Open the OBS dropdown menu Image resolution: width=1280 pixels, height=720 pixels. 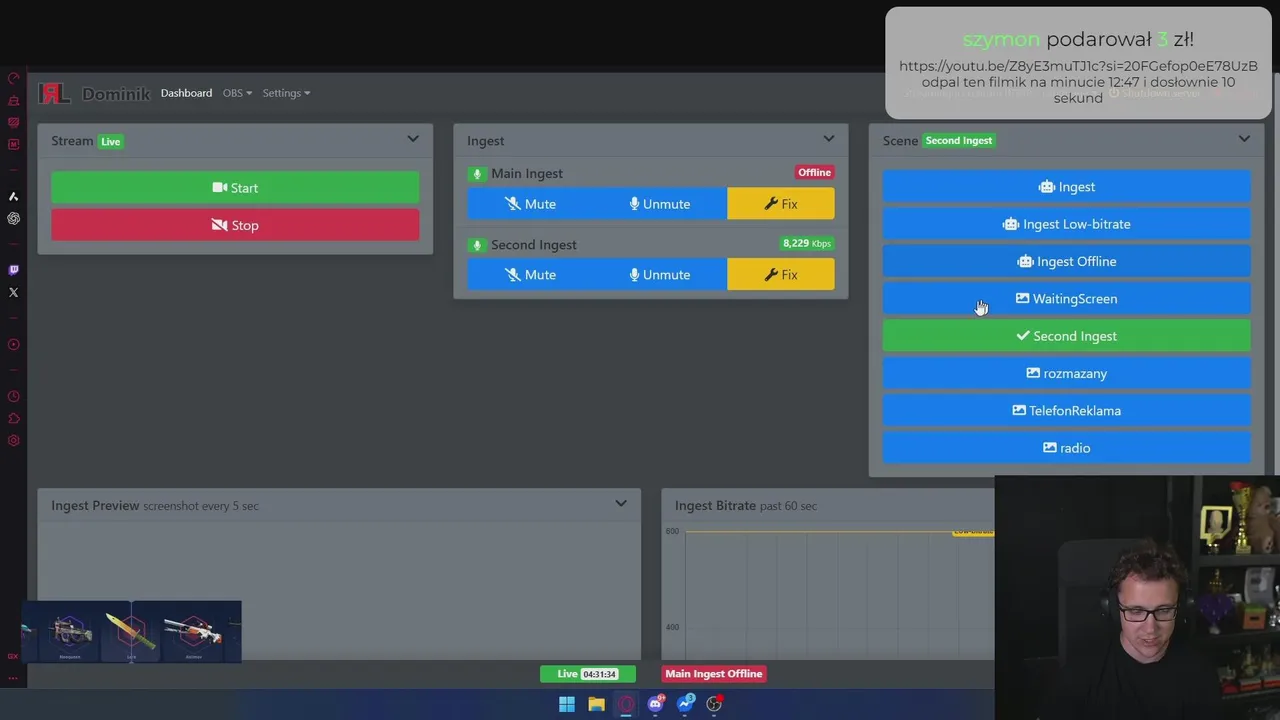tap(237, 93)
